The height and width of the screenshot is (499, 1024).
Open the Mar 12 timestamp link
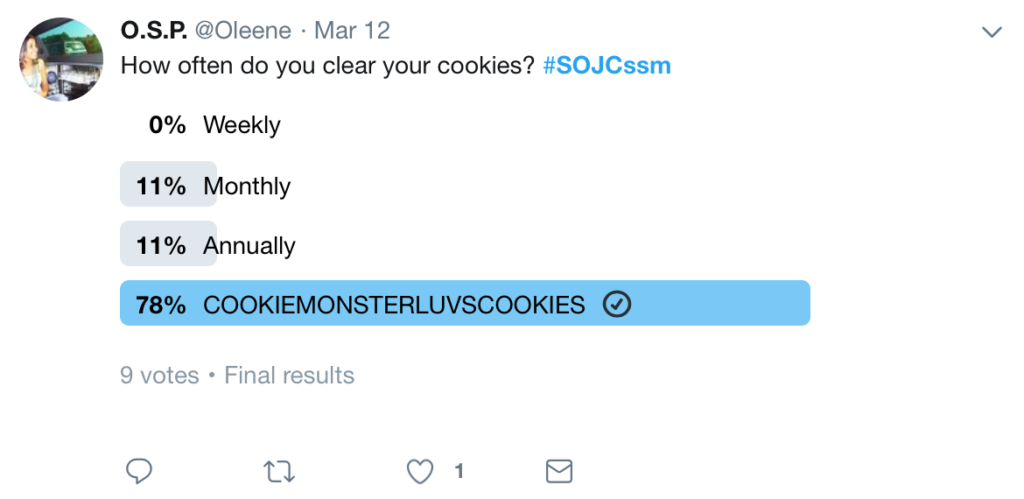pos(352,30)
